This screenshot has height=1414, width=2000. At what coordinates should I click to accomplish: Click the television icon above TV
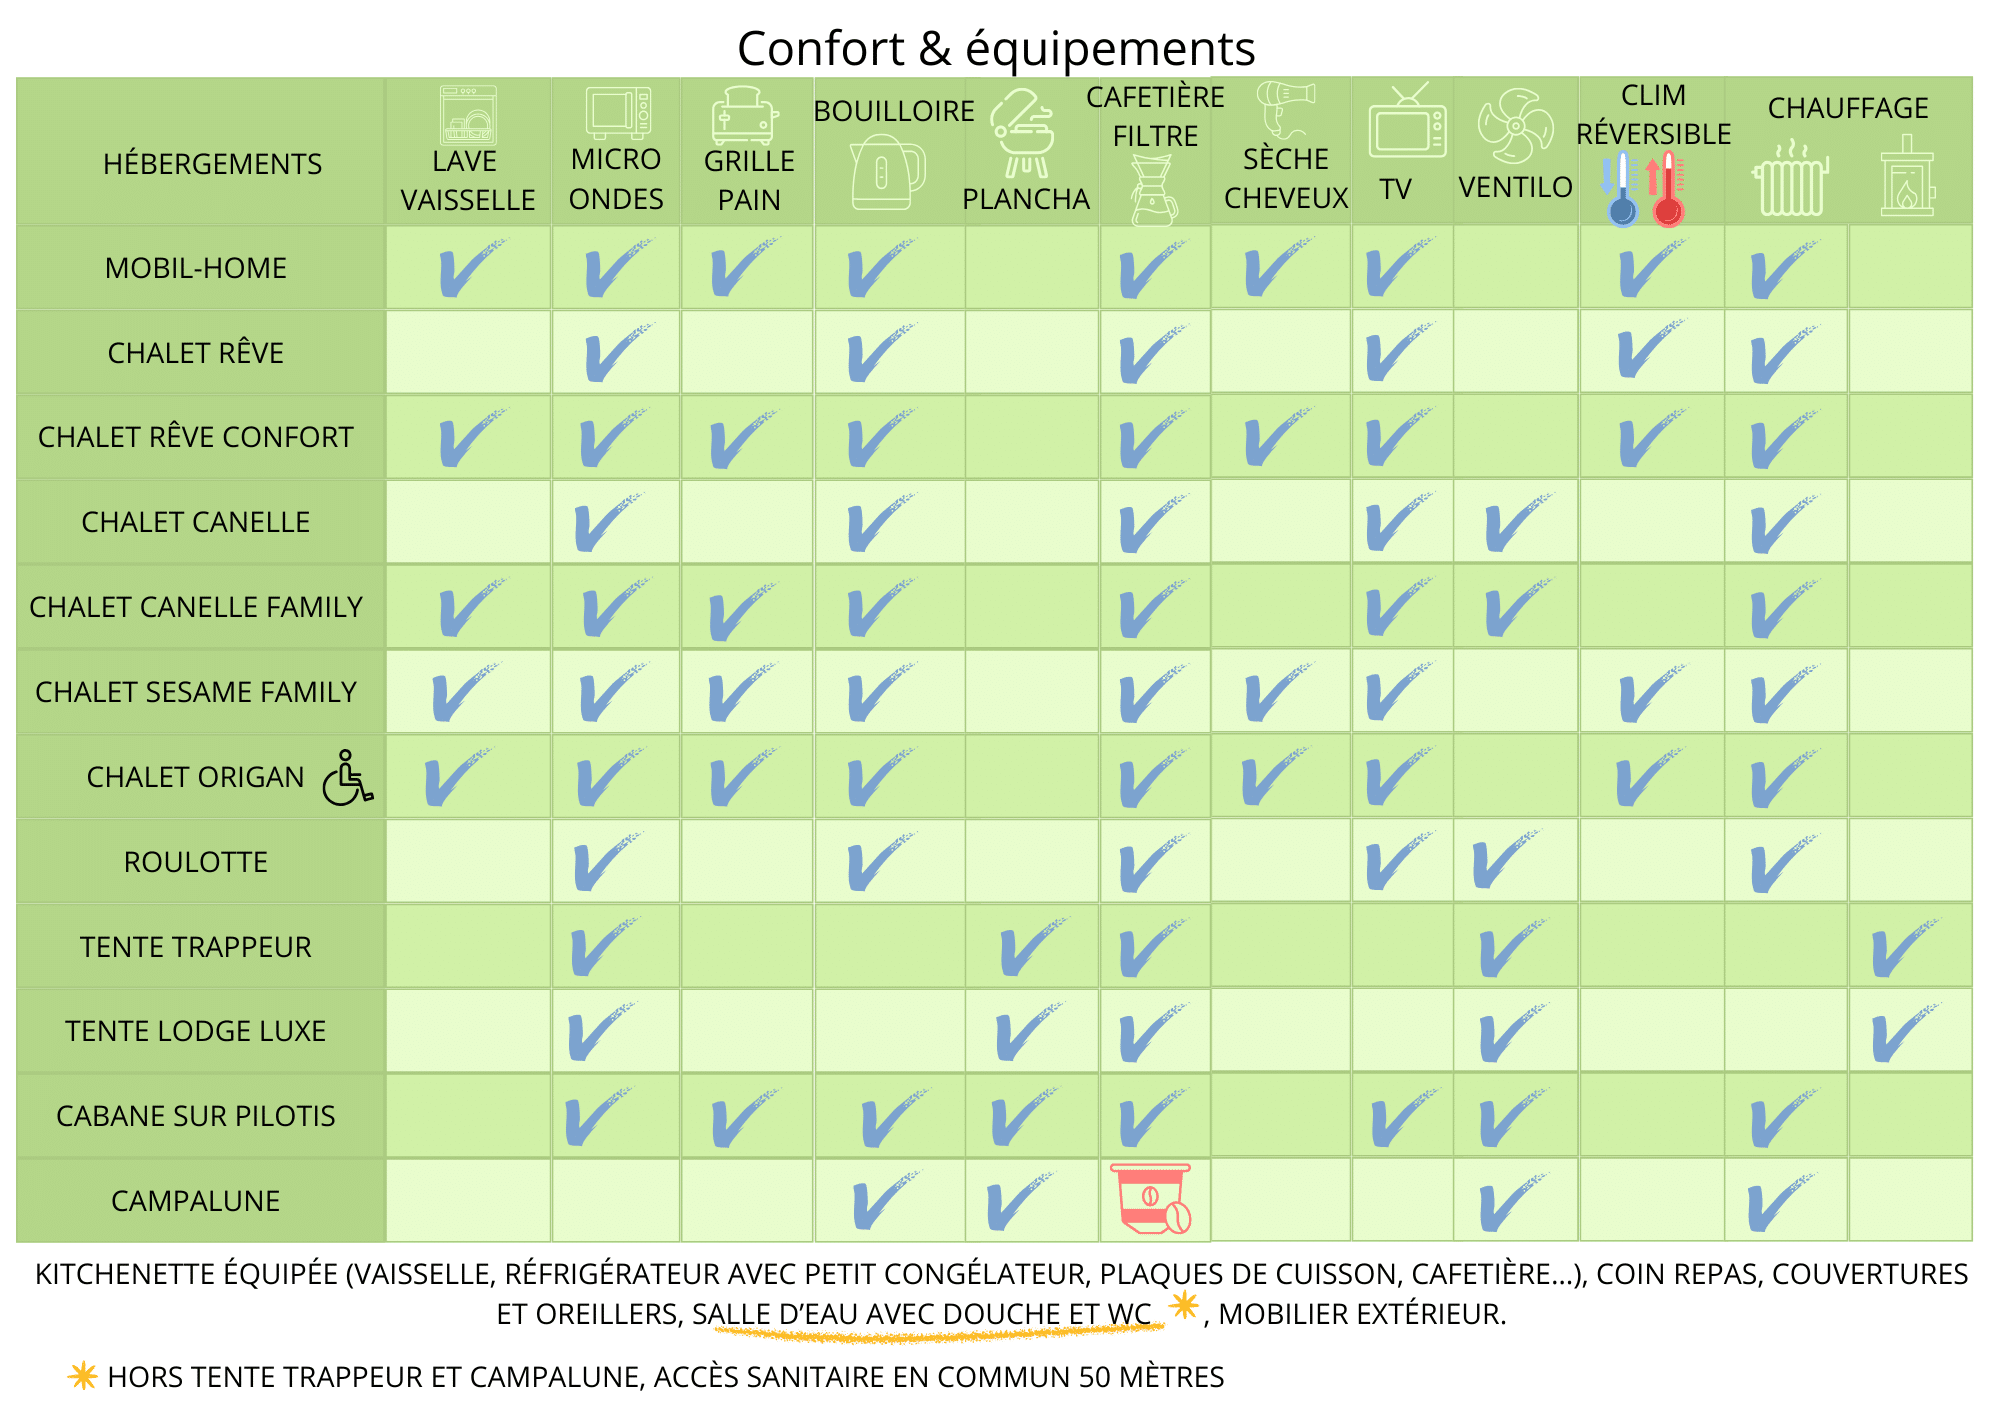click(x=1406, y=123)
